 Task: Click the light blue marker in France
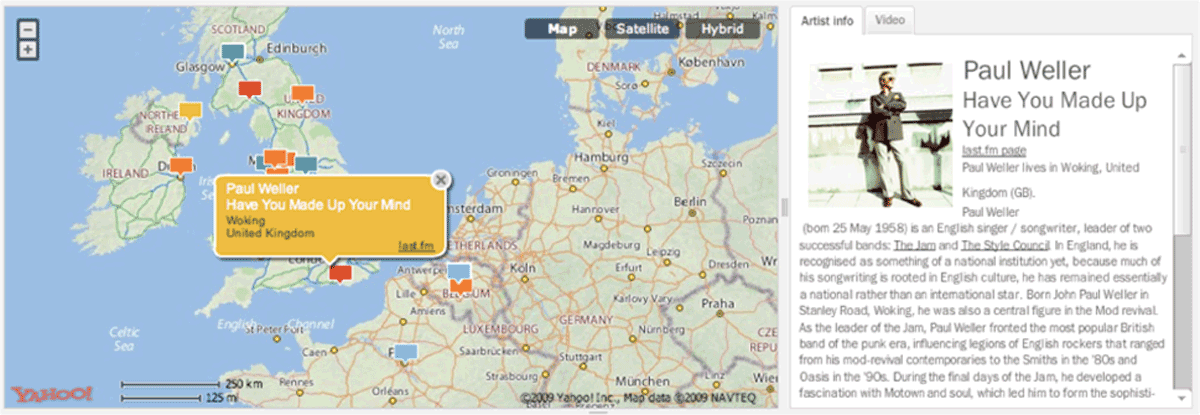click(x=404, y=352)
